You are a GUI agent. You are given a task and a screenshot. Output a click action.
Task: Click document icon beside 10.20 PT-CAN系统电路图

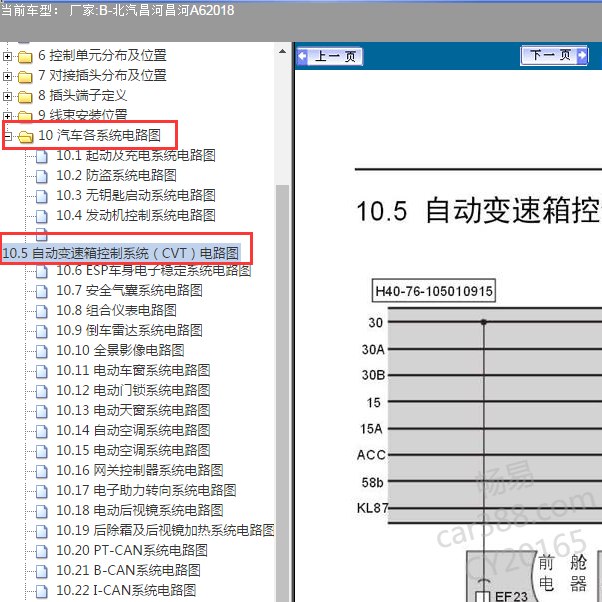[41, 551]
